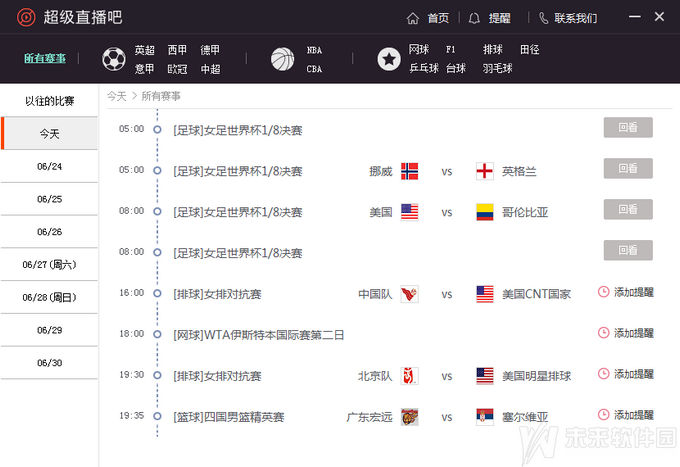
Task: Click timeline marker at first 05:00 match
Action: click(157, 129)
